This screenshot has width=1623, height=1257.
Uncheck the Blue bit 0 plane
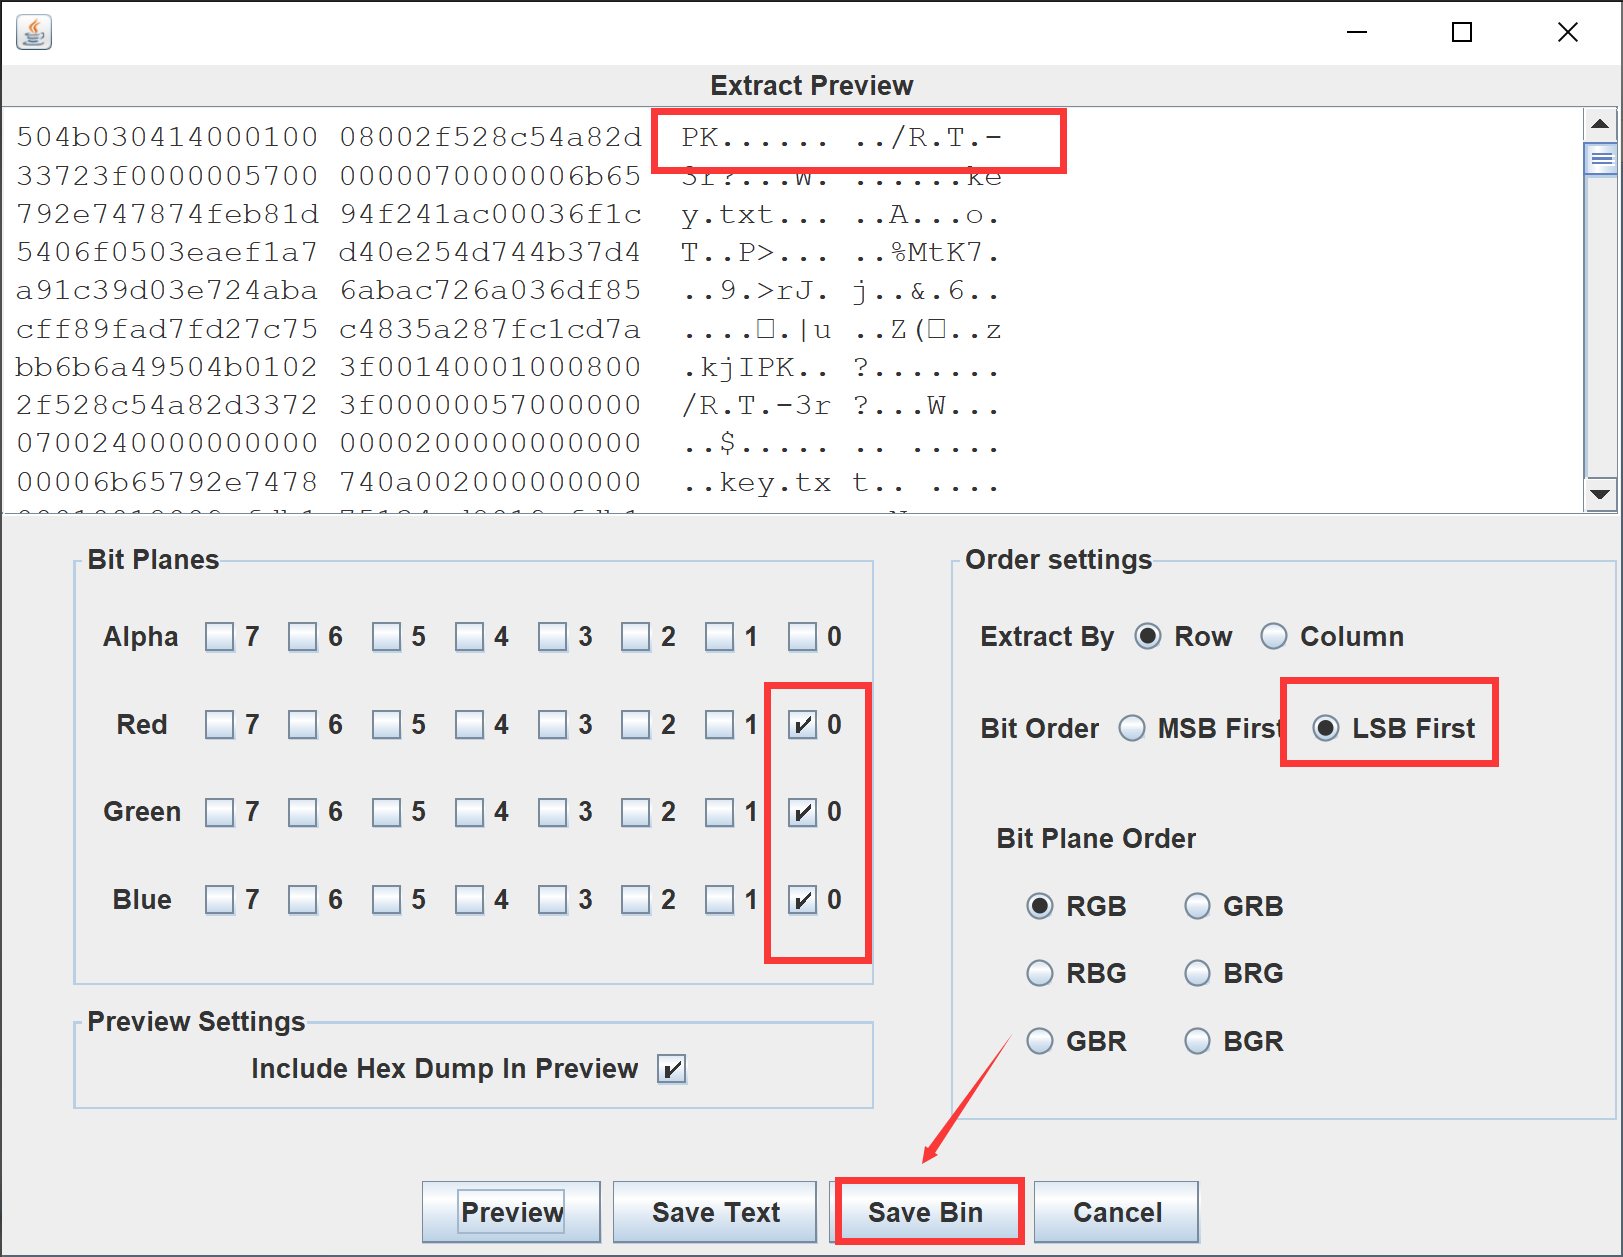tap(802, 900)
